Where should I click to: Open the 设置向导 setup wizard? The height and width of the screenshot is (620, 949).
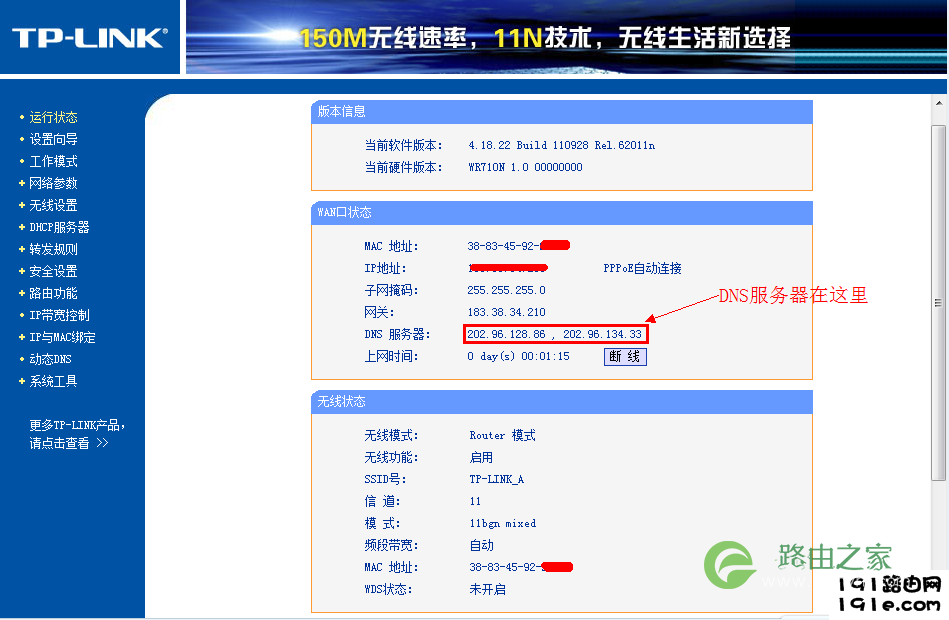point(53,139)
